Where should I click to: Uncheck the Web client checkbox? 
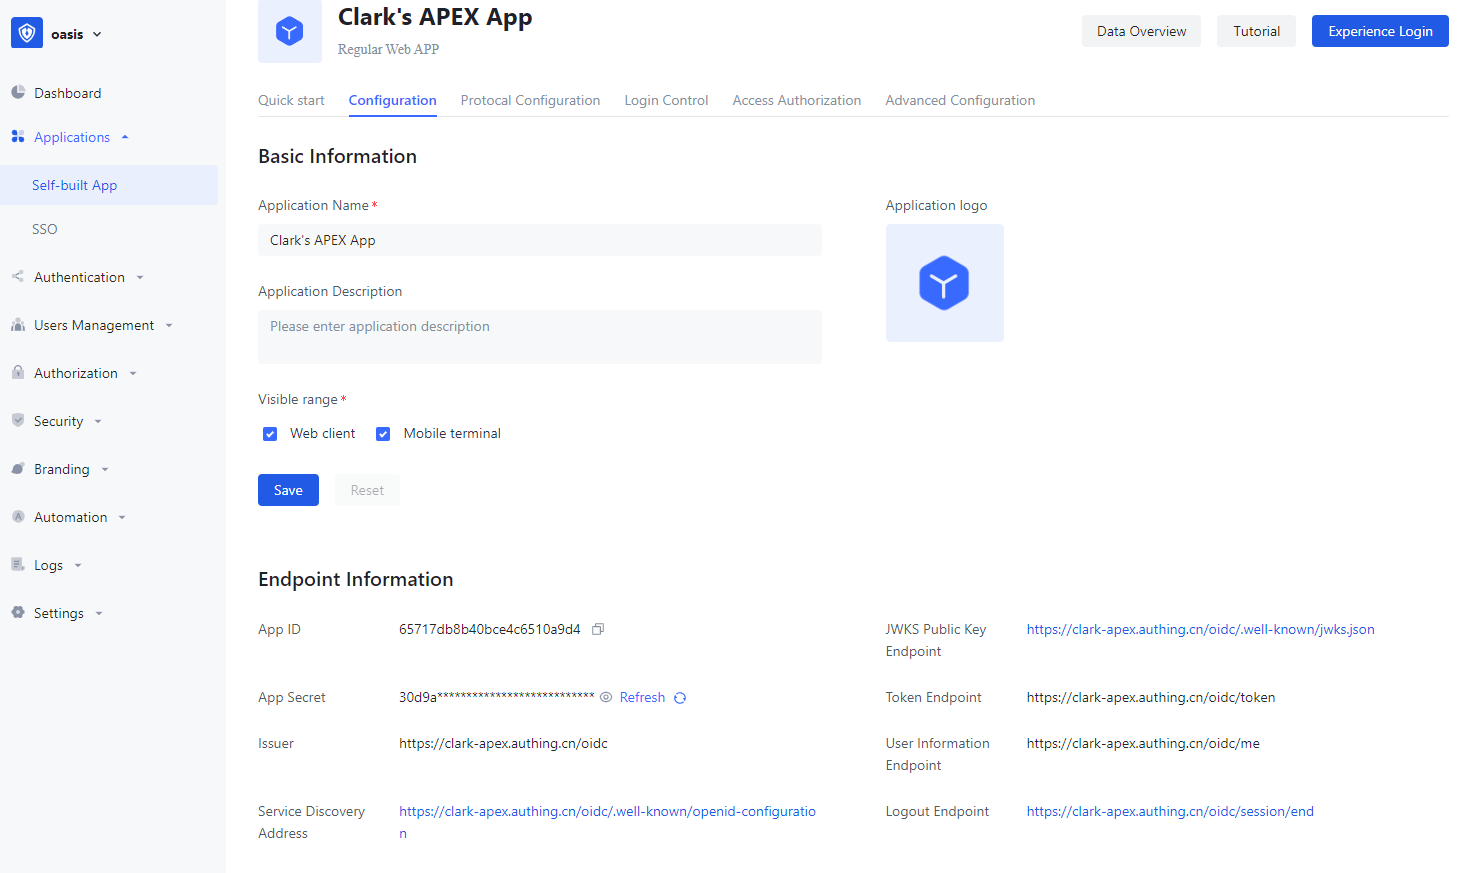pyautogui.click(x=270, y=434)
